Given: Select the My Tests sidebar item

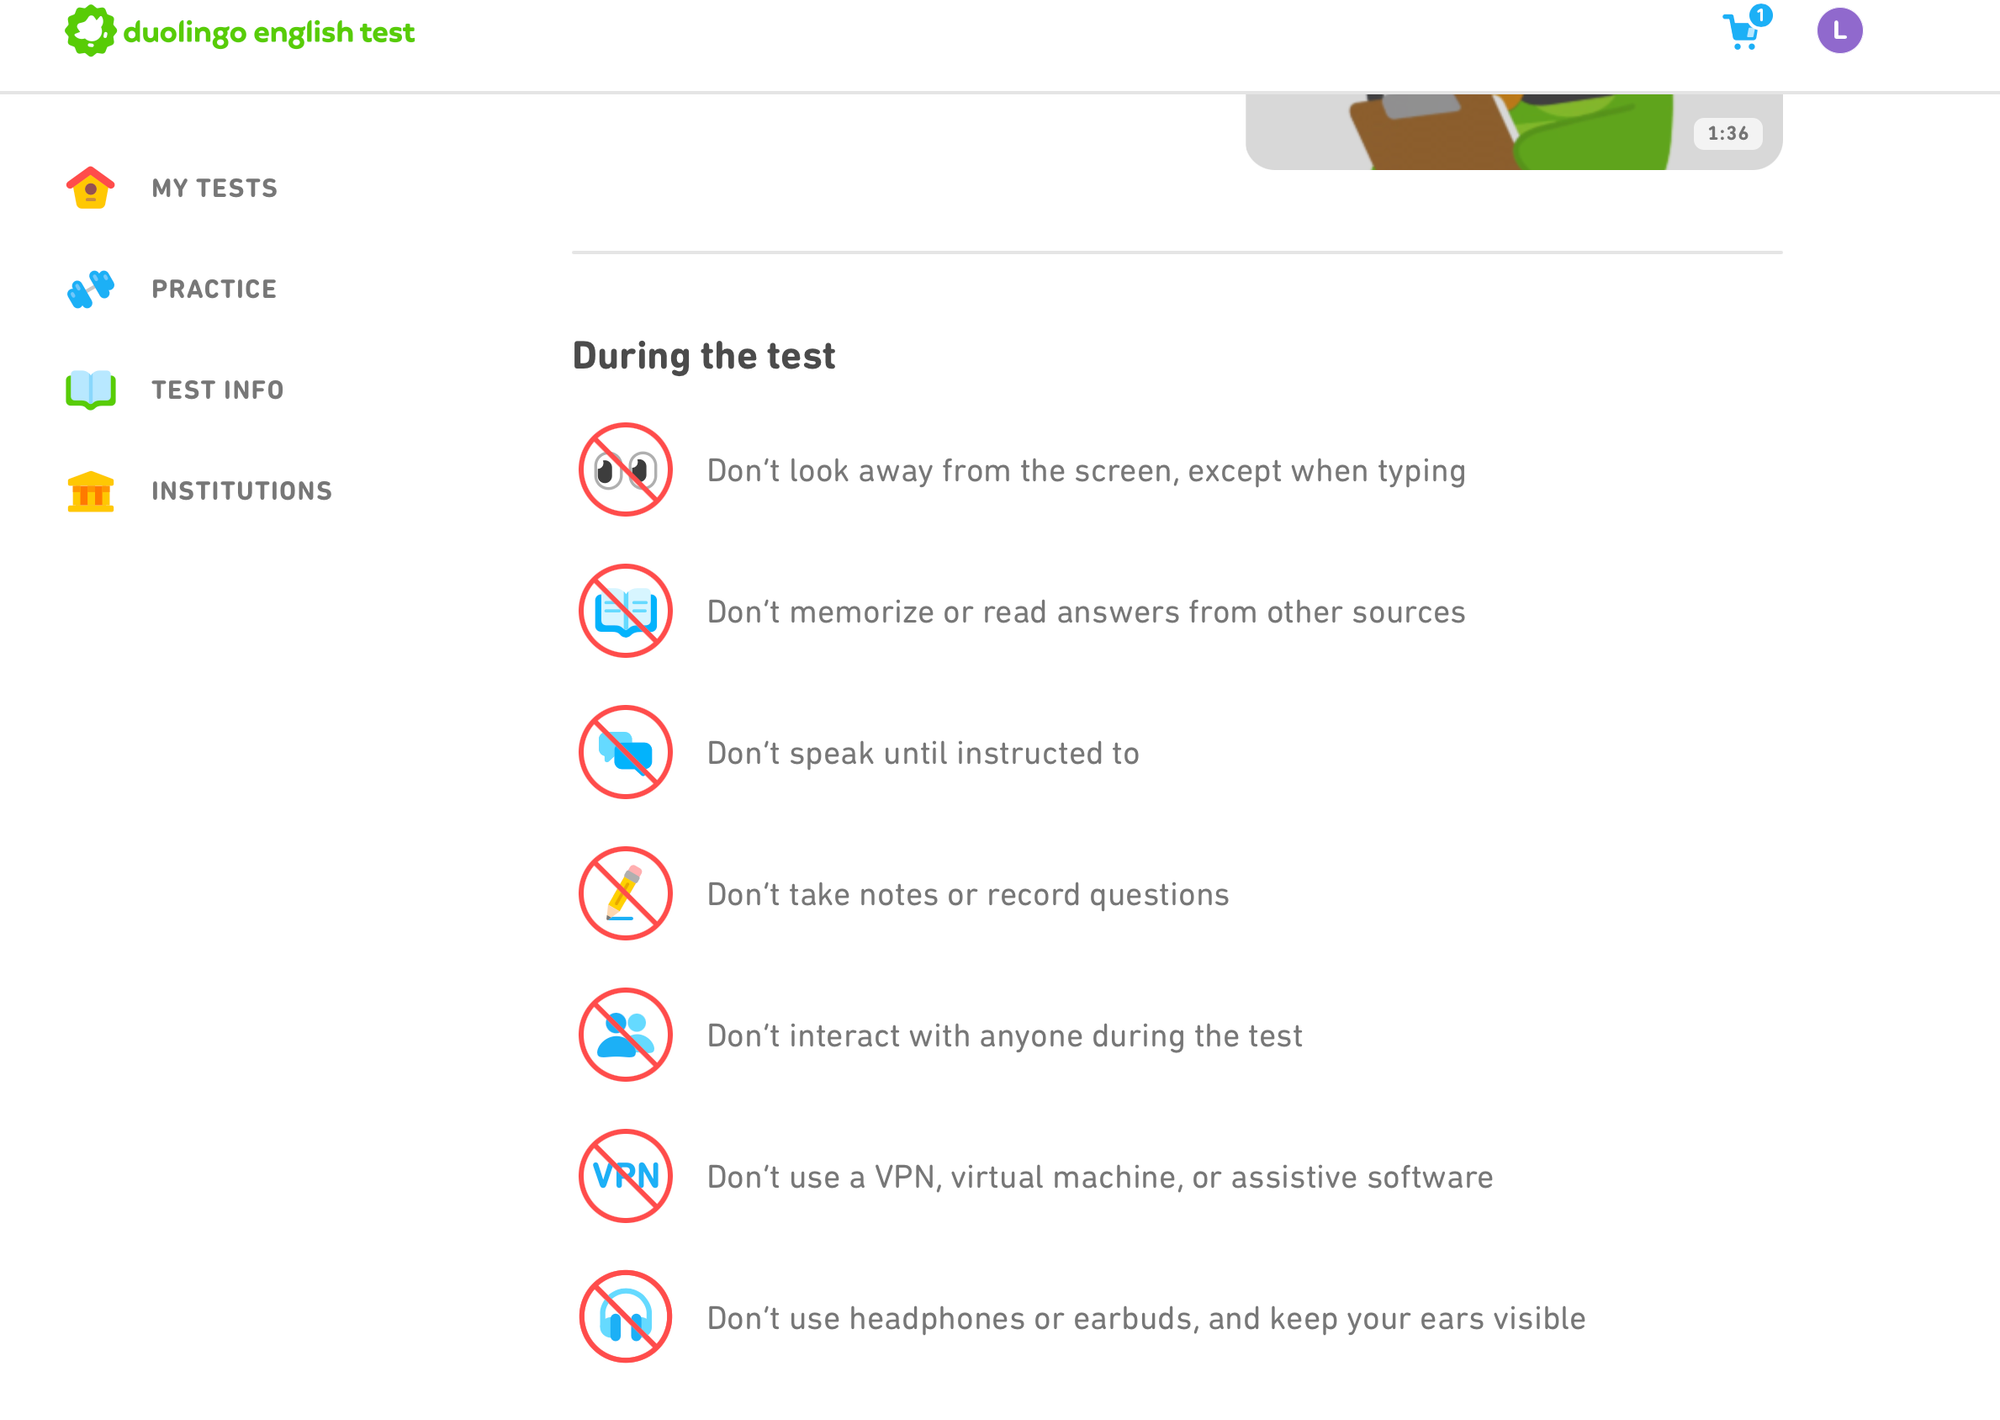Looking at the screenshot, I should (214, 187).
